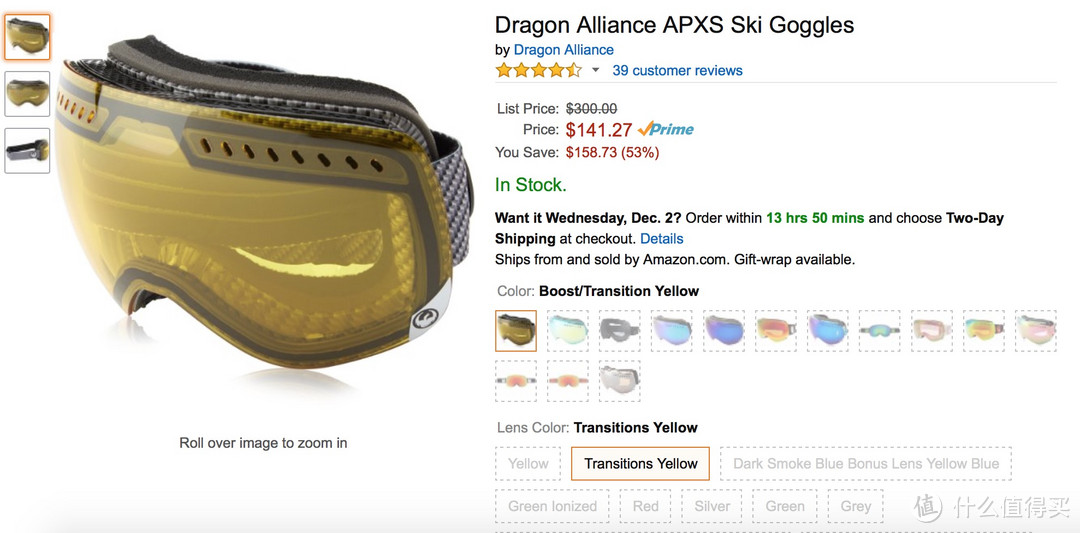The image size is (1080, 533).
Task: Select the first goggles thumbnail image
Action: coord(28,36)
